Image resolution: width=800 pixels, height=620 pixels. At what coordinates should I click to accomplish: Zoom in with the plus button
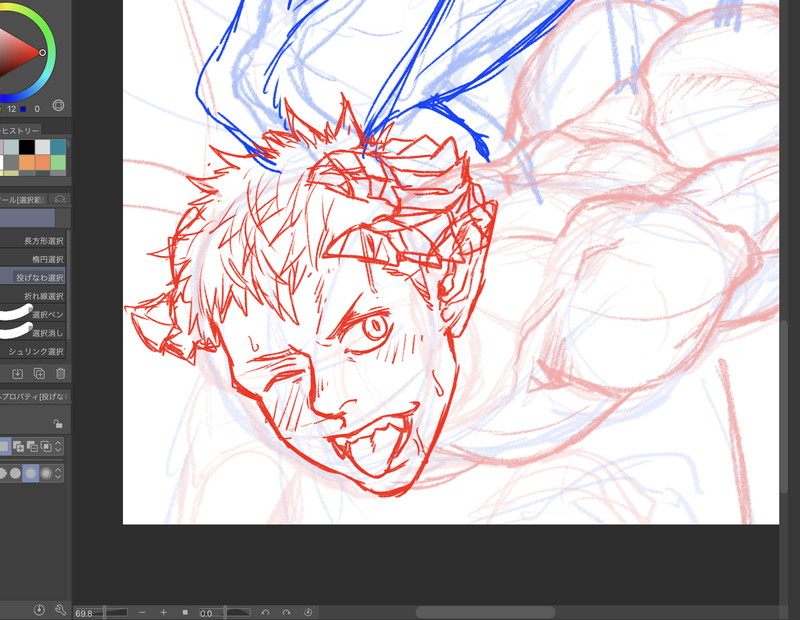point(163,612)
